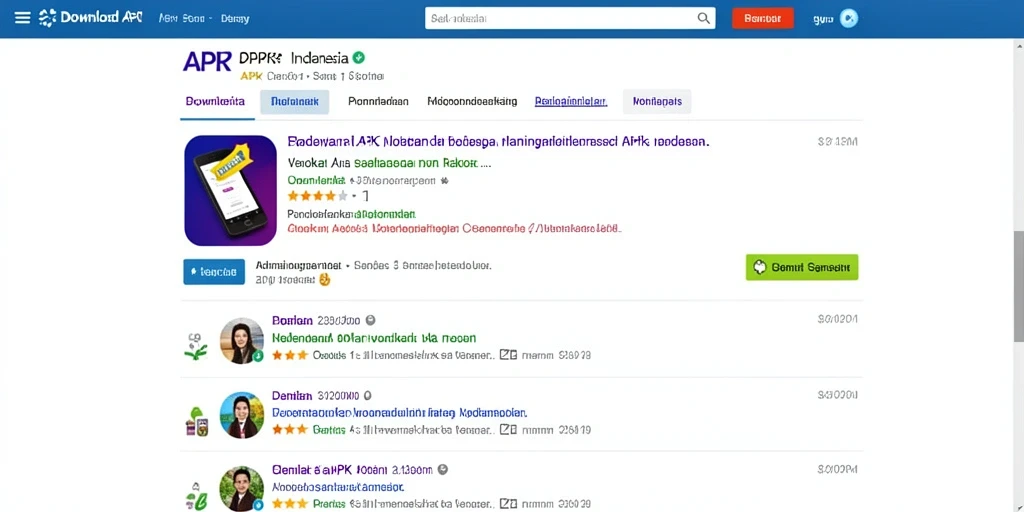Click the green plant icon left of Bonlam's avatar
The height and width of the screenshot is (512, 1024).
[196, 347]
